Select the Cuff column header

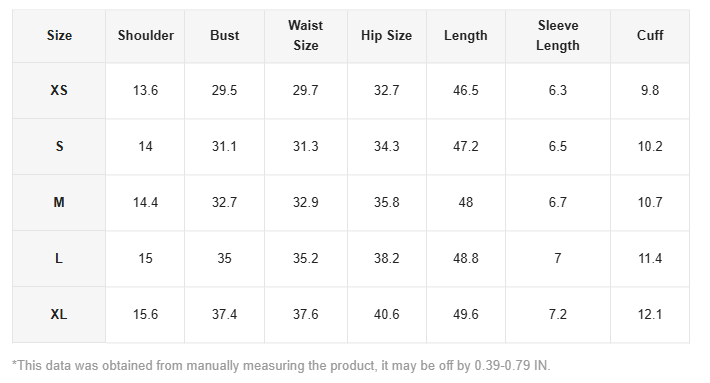click(650, 35)
